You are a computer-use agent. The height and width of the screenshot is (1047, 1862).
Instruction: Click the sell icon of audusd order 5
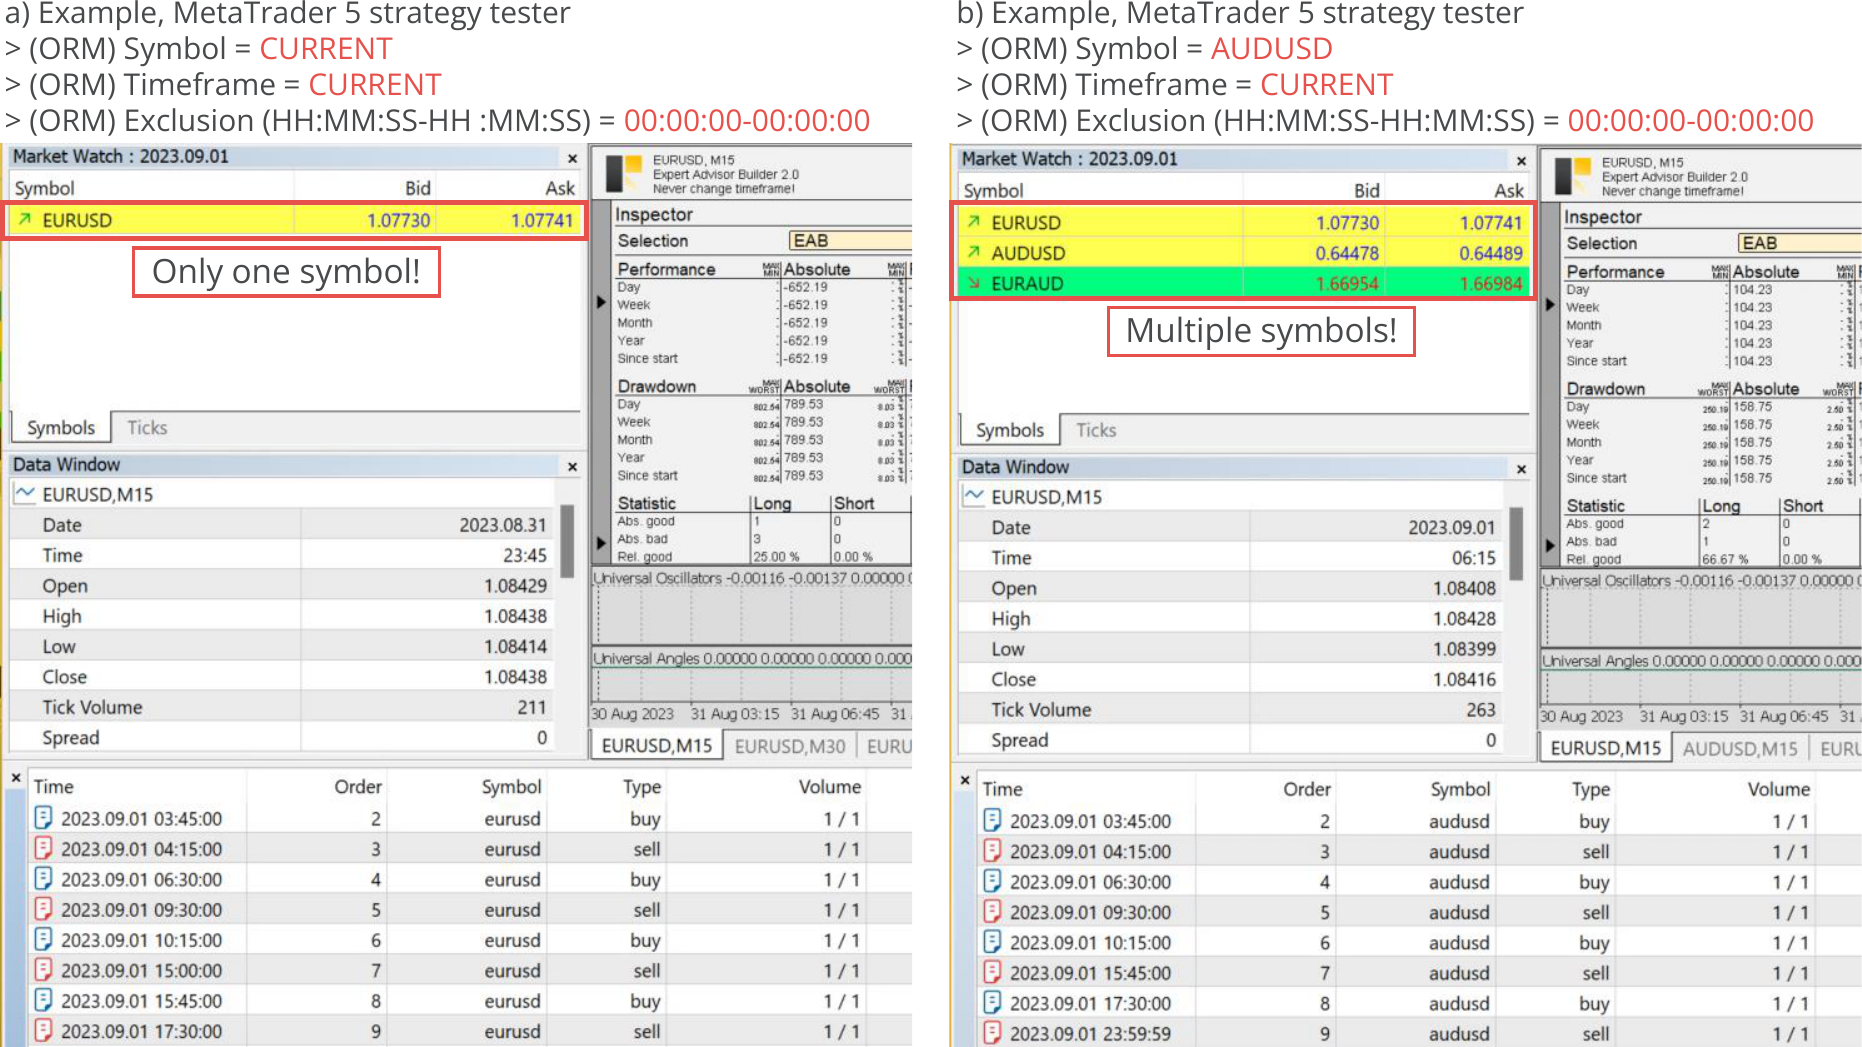tap(992, 911)
